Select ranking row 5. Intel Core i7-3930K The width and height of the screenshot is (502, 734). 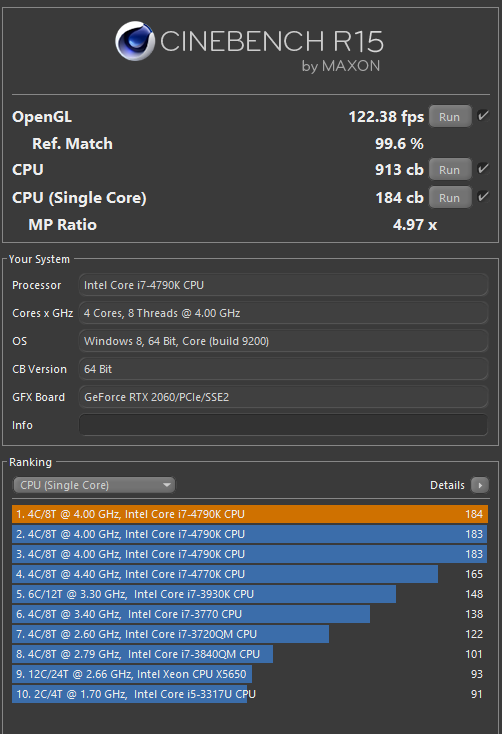click(x=250, y=594)
